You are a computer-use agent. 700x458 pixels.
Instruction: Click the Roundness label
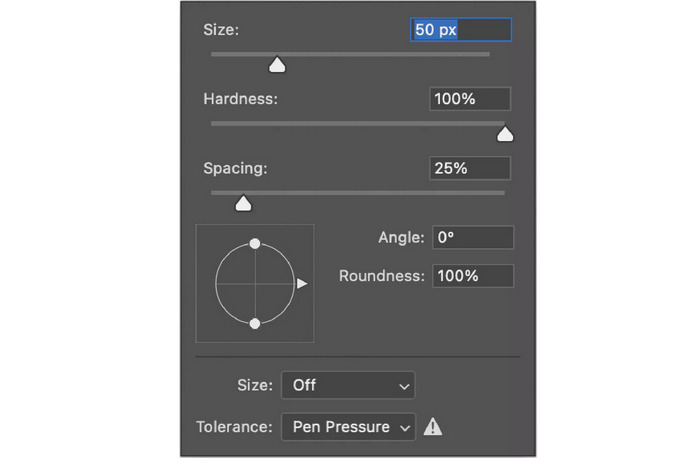382,276
